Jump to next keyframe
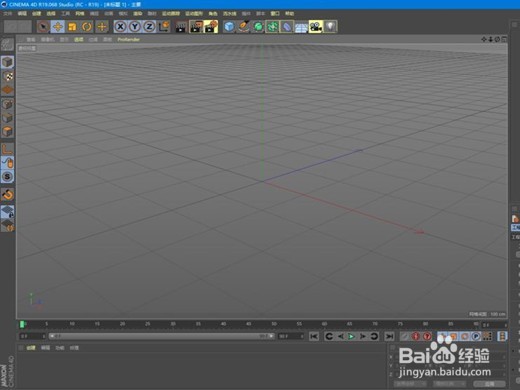Viewport: 520px width, 390px height. [374, 336]
